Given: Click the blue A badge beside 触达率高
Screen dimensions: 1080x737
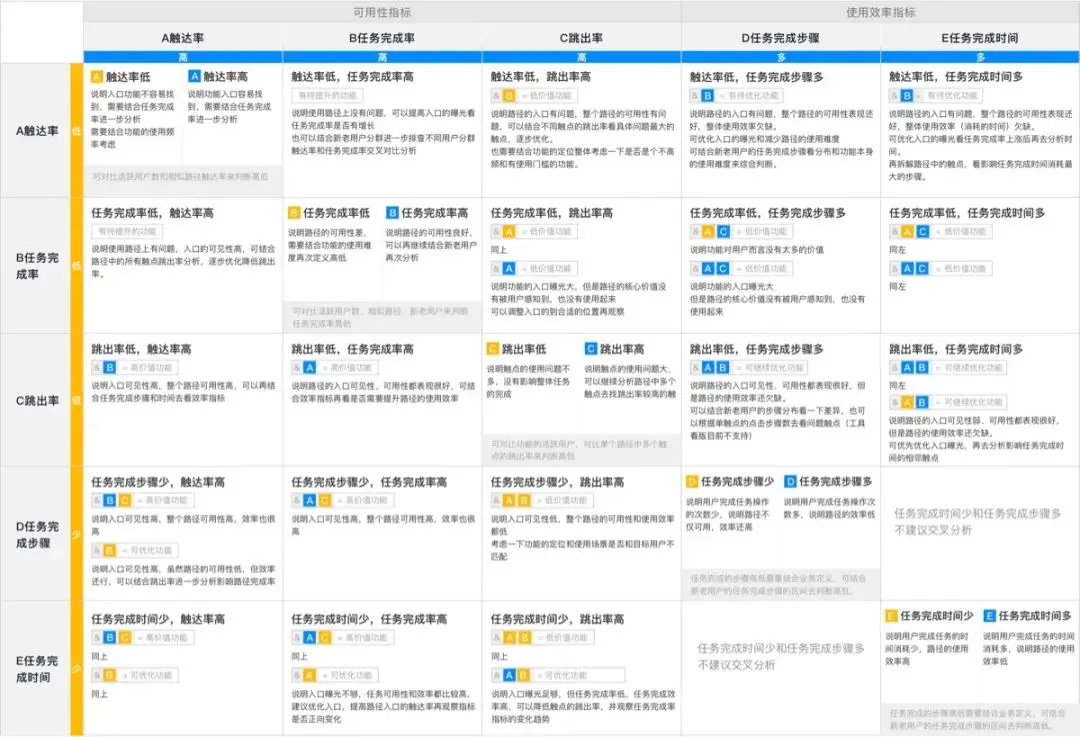Looking at the screenshot, I should [195, 76].
